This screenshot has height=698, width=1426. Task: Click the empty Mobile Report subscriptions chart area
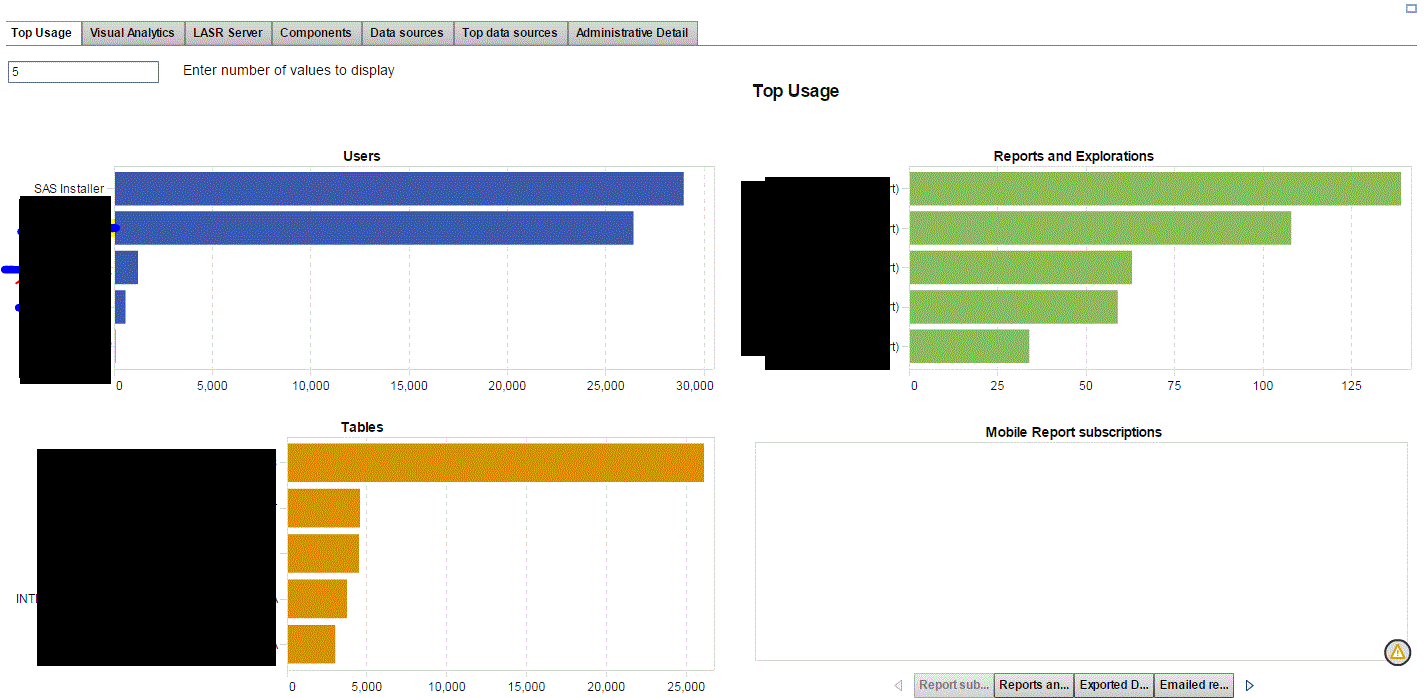1080,551
